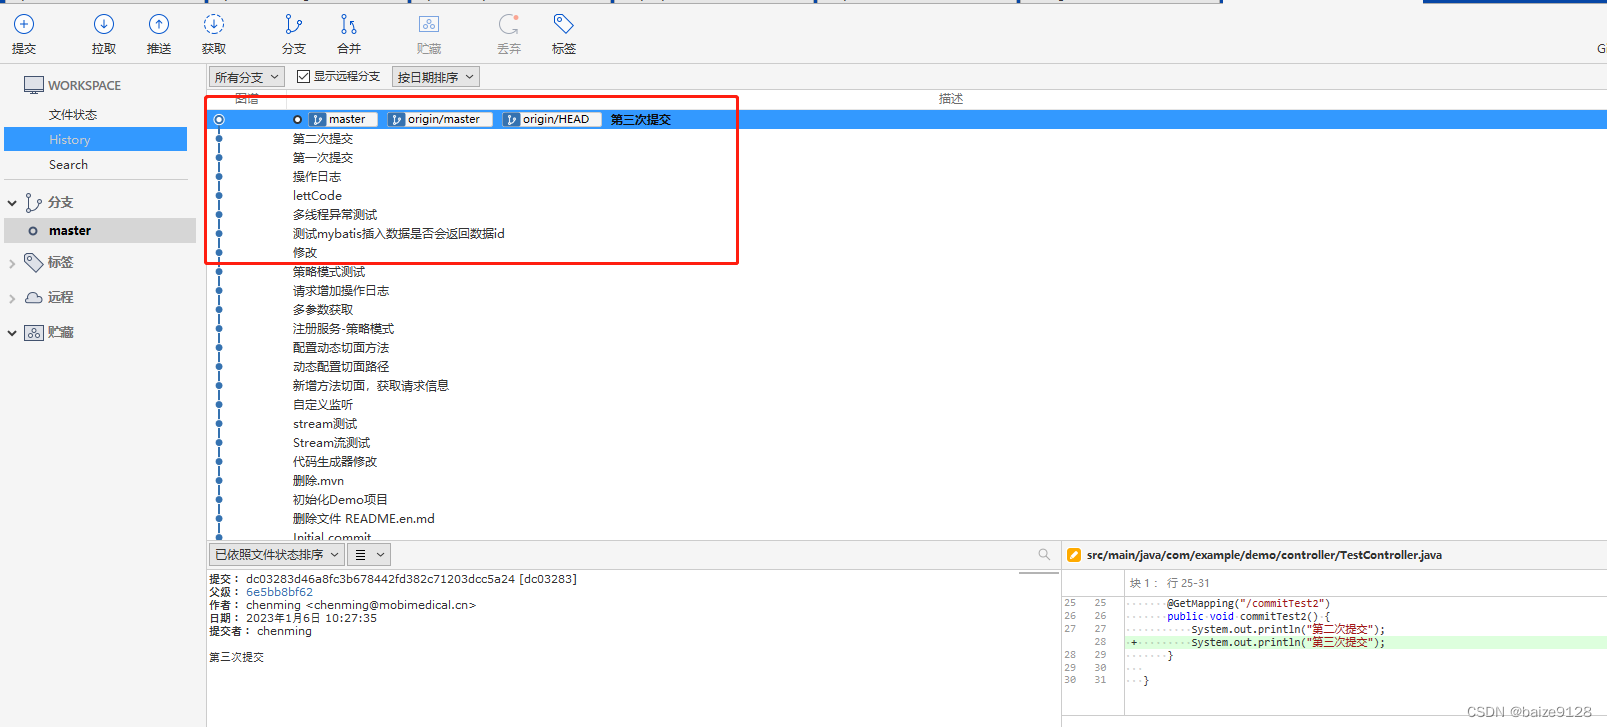The height and width of the screenshot is (727, 1607).
Task: Select the 动态配置切面路径 commit row
Action: point(907,367)
